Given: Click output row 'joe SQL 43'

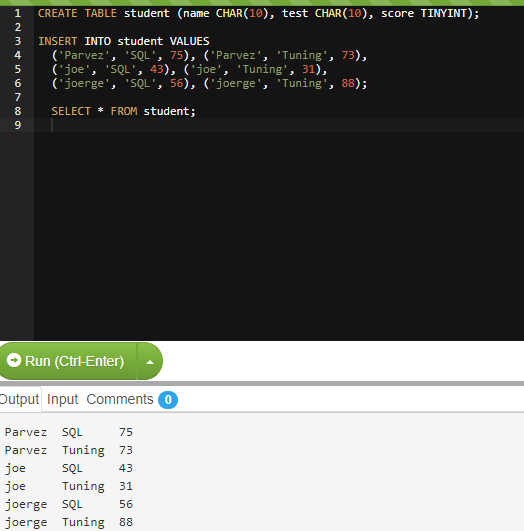Looking at the screenshot, I should pyautogui.click(x=69, y=468).
